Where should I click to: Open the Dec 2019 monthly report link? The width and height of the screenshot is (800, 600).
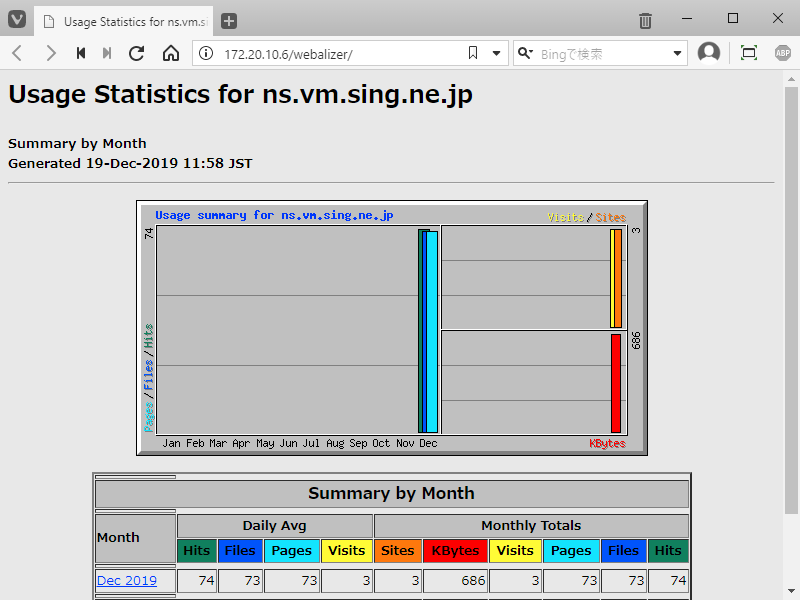(x=127, y=580)
